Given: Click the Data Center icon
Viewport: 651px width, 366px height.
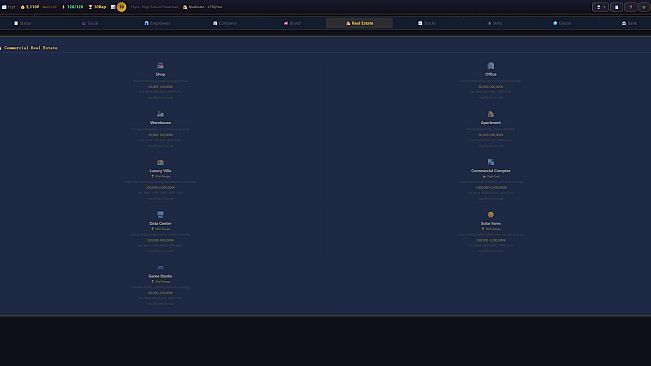Looking at the screenshot, I should (160, 215).
